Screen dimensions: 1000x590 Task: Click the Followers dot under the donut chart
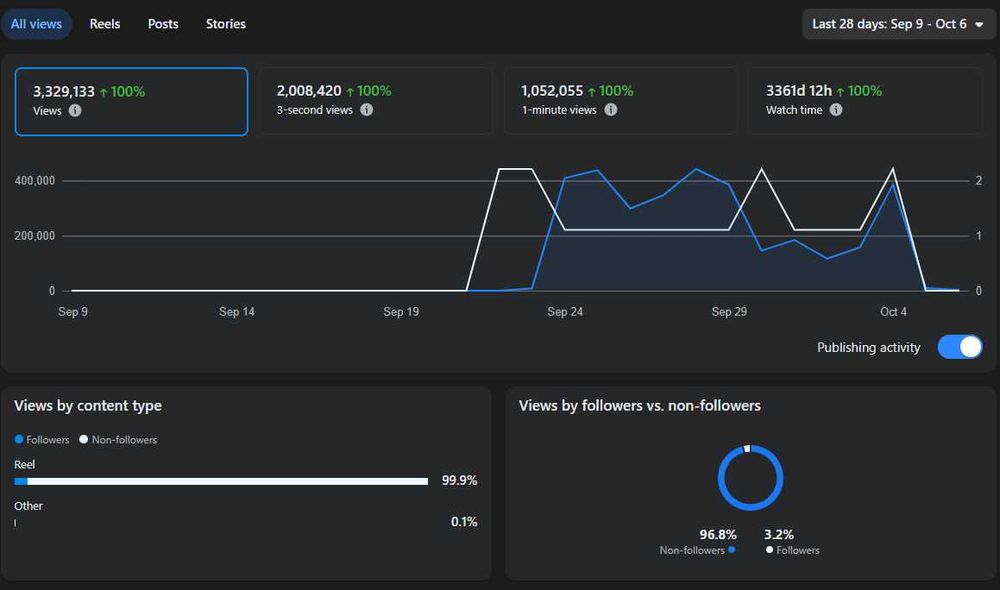[770, 550]
